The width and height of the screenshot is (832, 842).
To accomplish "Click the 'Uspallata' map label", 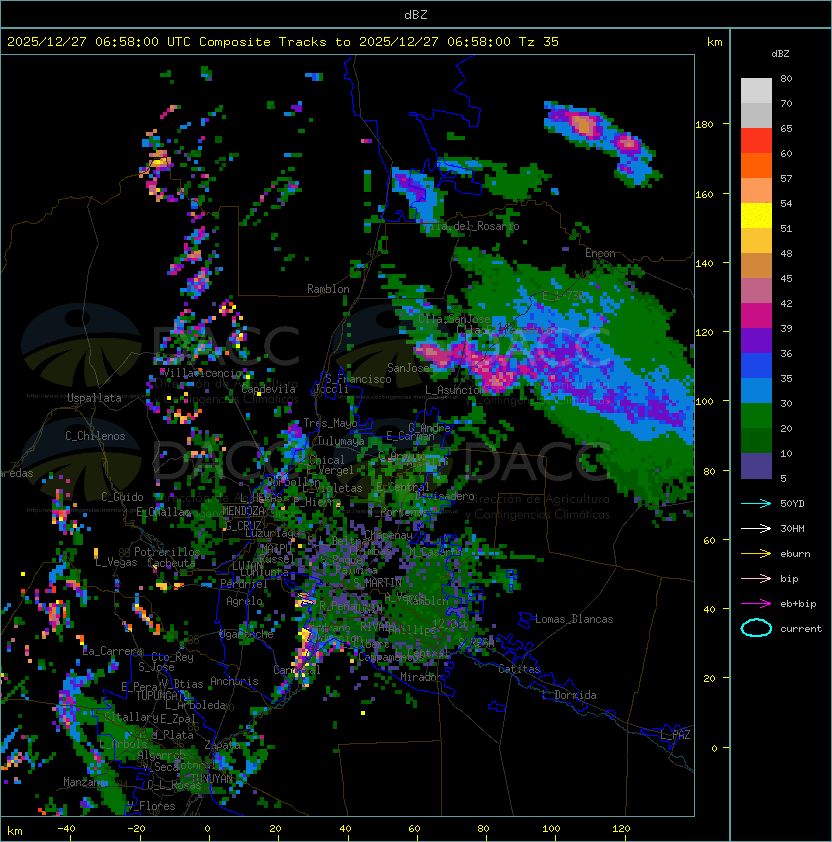I will pos(94,398).
